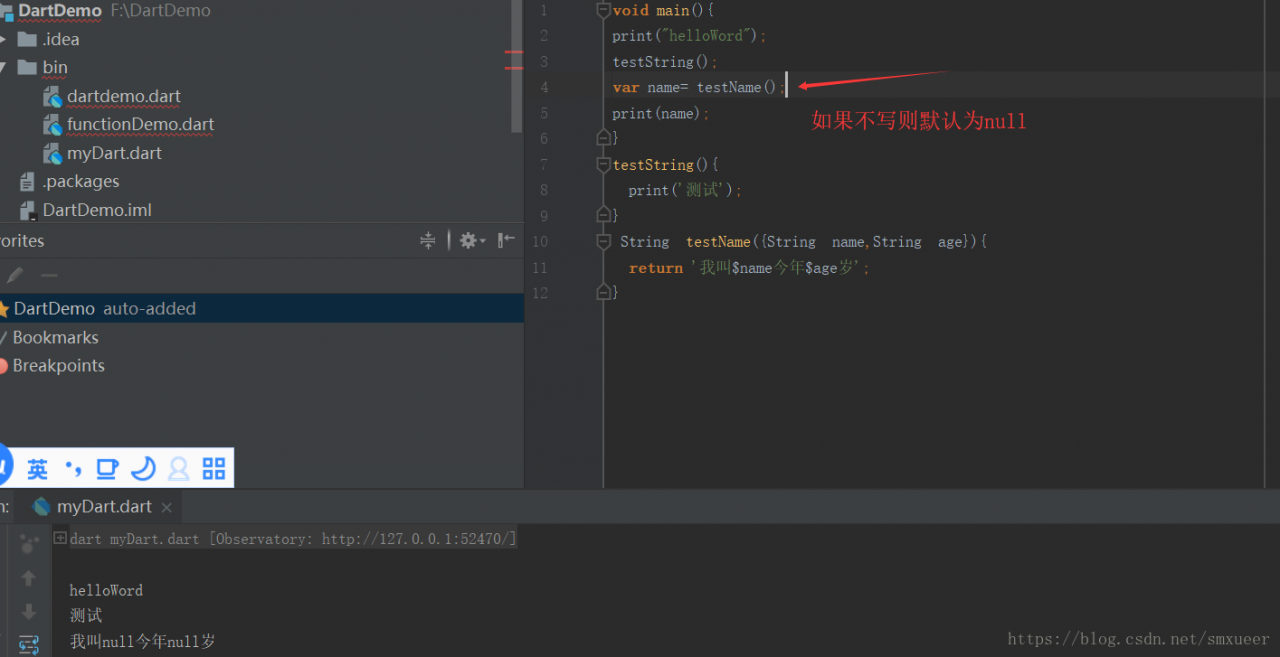
Task: Switch IME language with the 英 icon
Action: click(x=38, y=468)
